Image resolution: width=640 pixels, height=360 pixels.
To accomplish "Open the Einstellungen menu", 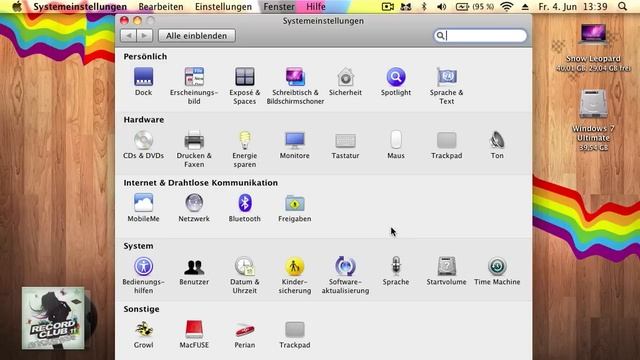I will (223, 7).
